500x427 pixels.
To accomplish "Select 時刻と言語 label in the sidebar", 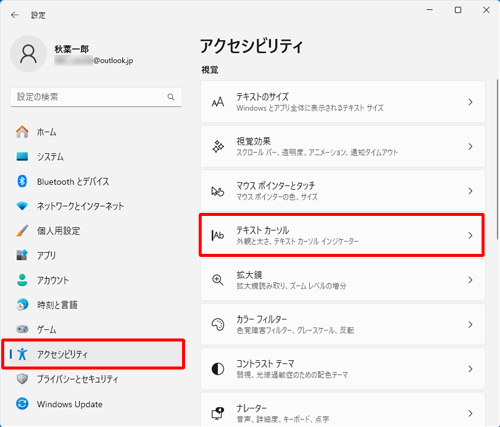I will [x=57, y=305].
